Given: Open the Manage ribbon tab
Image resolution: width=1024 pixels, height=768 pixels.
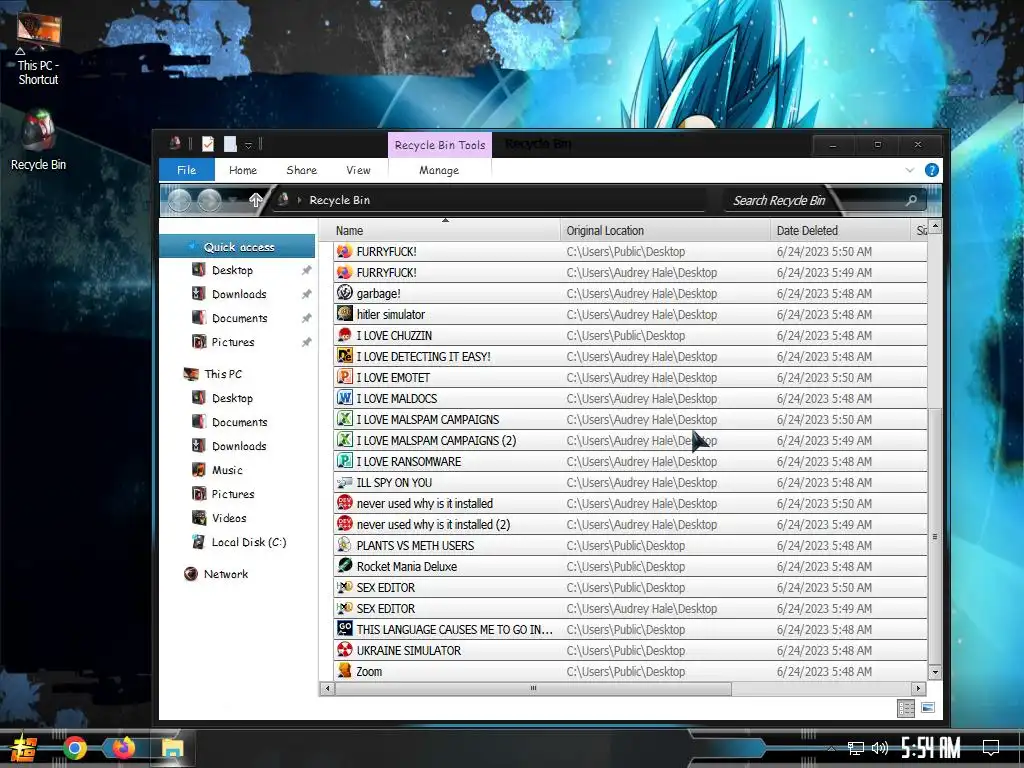Looking at the screenshot, I should pyautogui.click(x=439, y=170).
